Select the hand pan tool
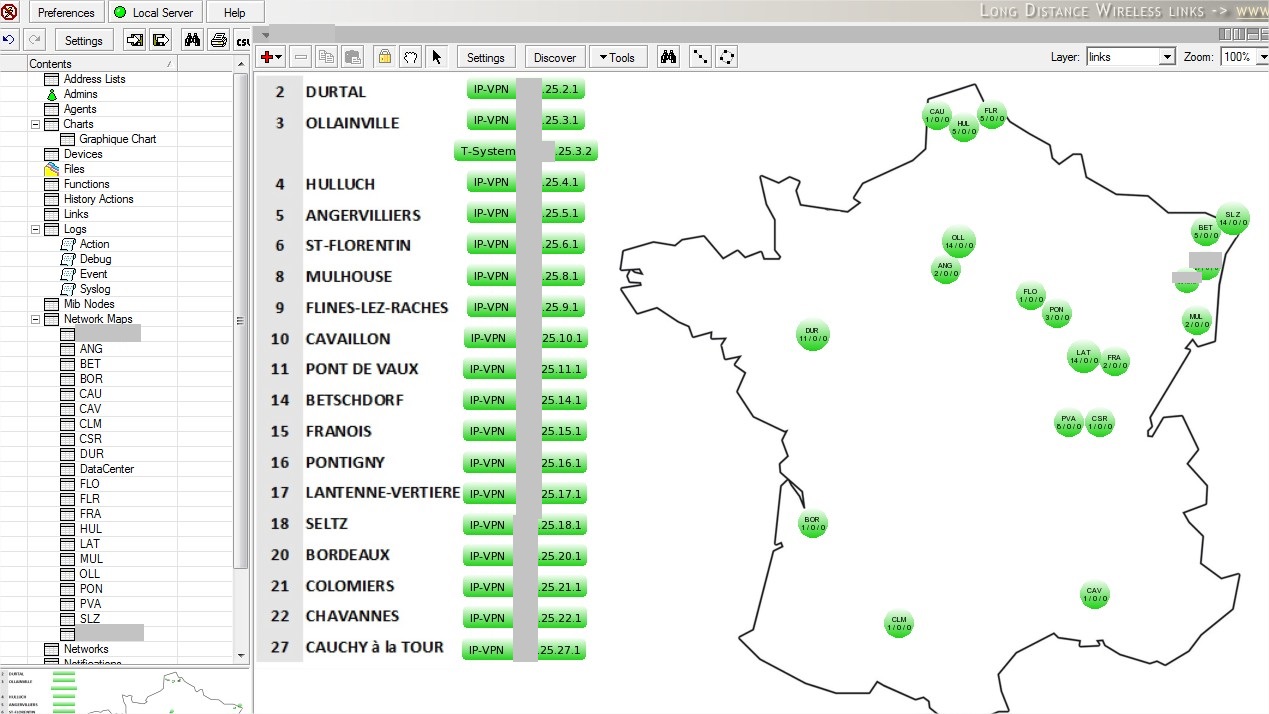This screenshot has height=714, width=1269. pyautogui.click(x=410, y=57)
